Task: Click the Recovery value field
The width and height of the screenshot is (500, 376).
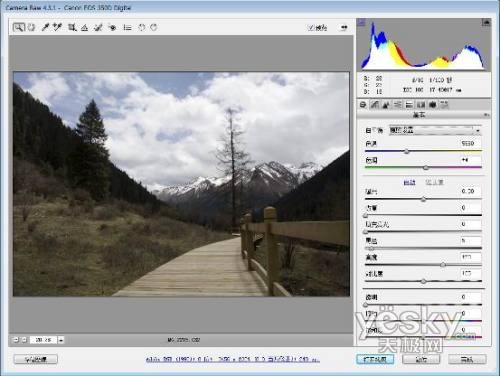Action: click(470, 208)
